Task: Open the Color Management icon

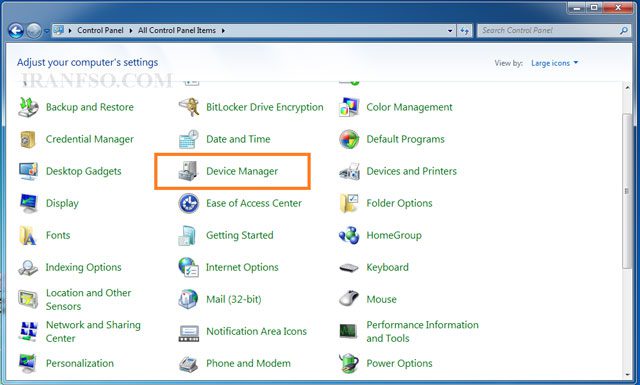Action: 349,107
